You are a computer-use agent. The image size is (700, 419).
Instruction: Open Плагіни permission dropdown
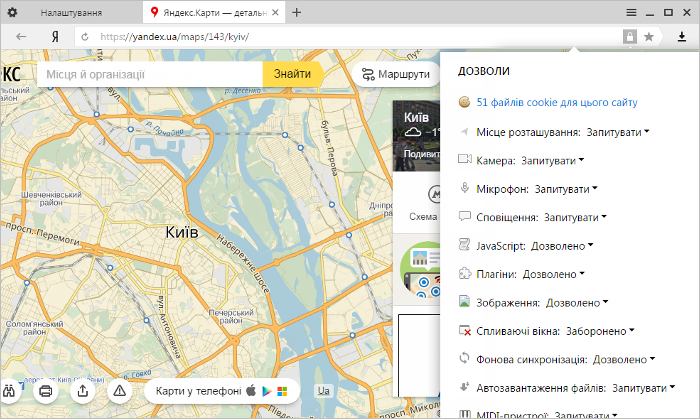554,274
